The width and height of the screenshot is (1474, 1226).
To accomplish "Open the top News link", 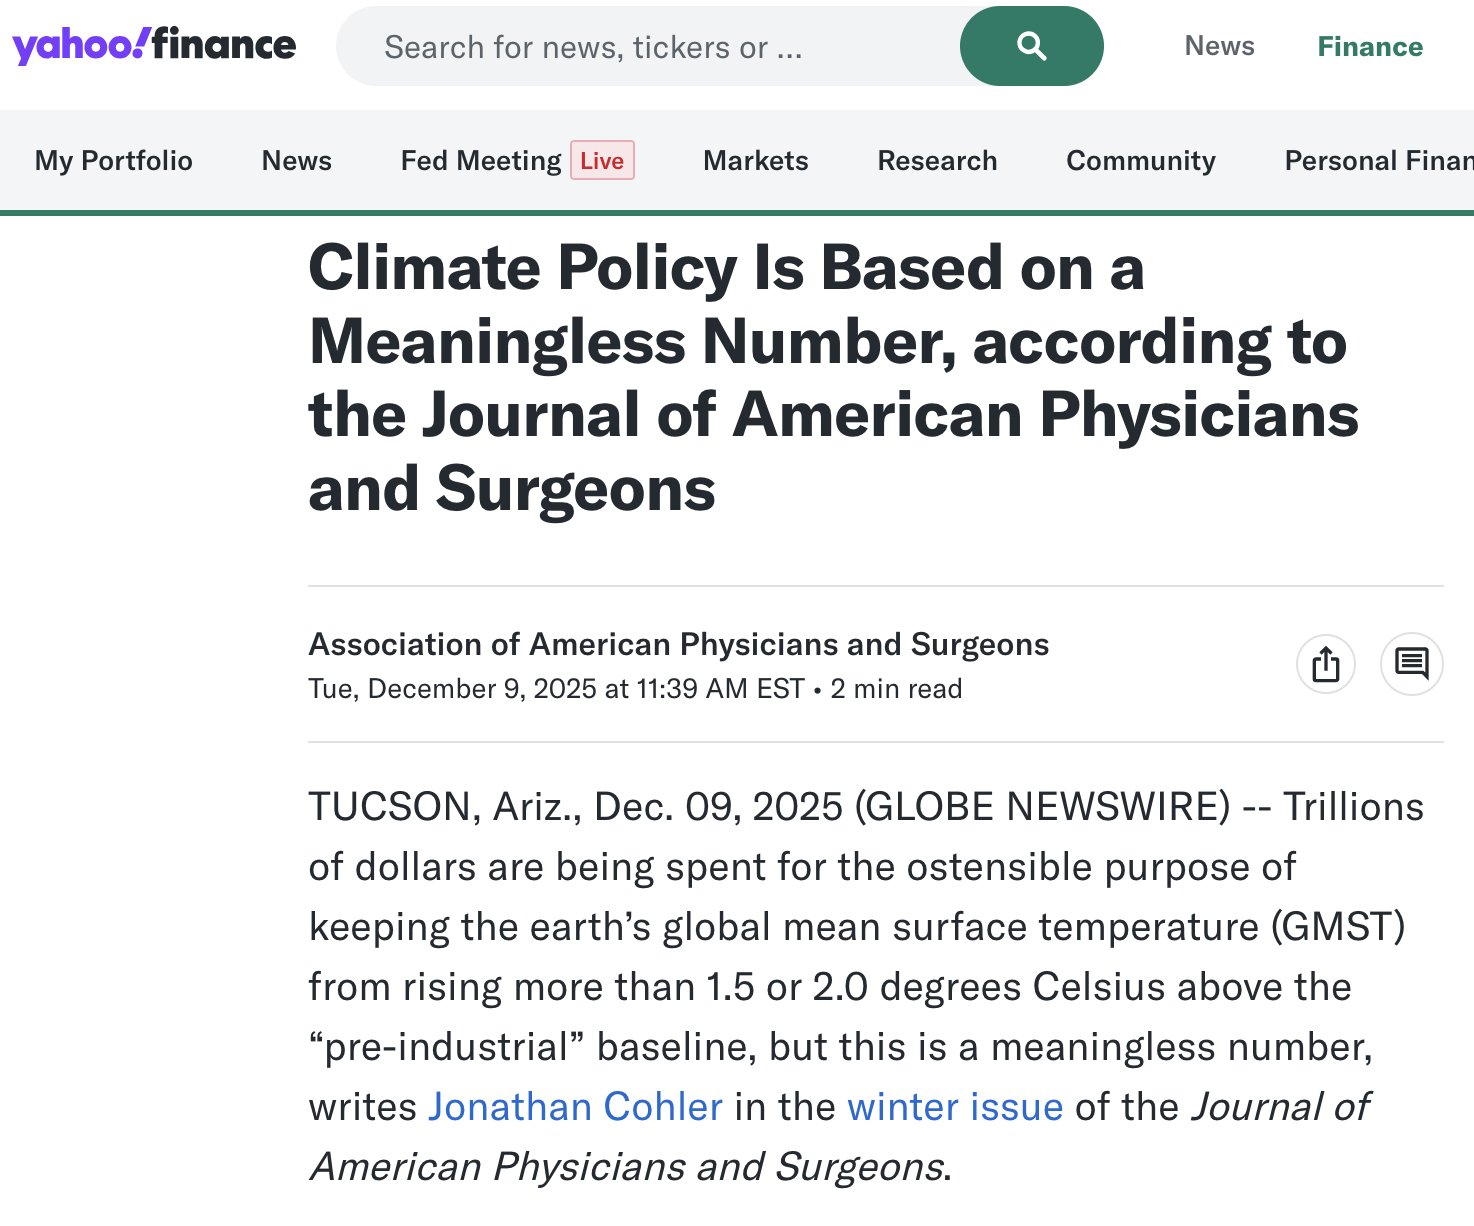I will pos(1219,46).
